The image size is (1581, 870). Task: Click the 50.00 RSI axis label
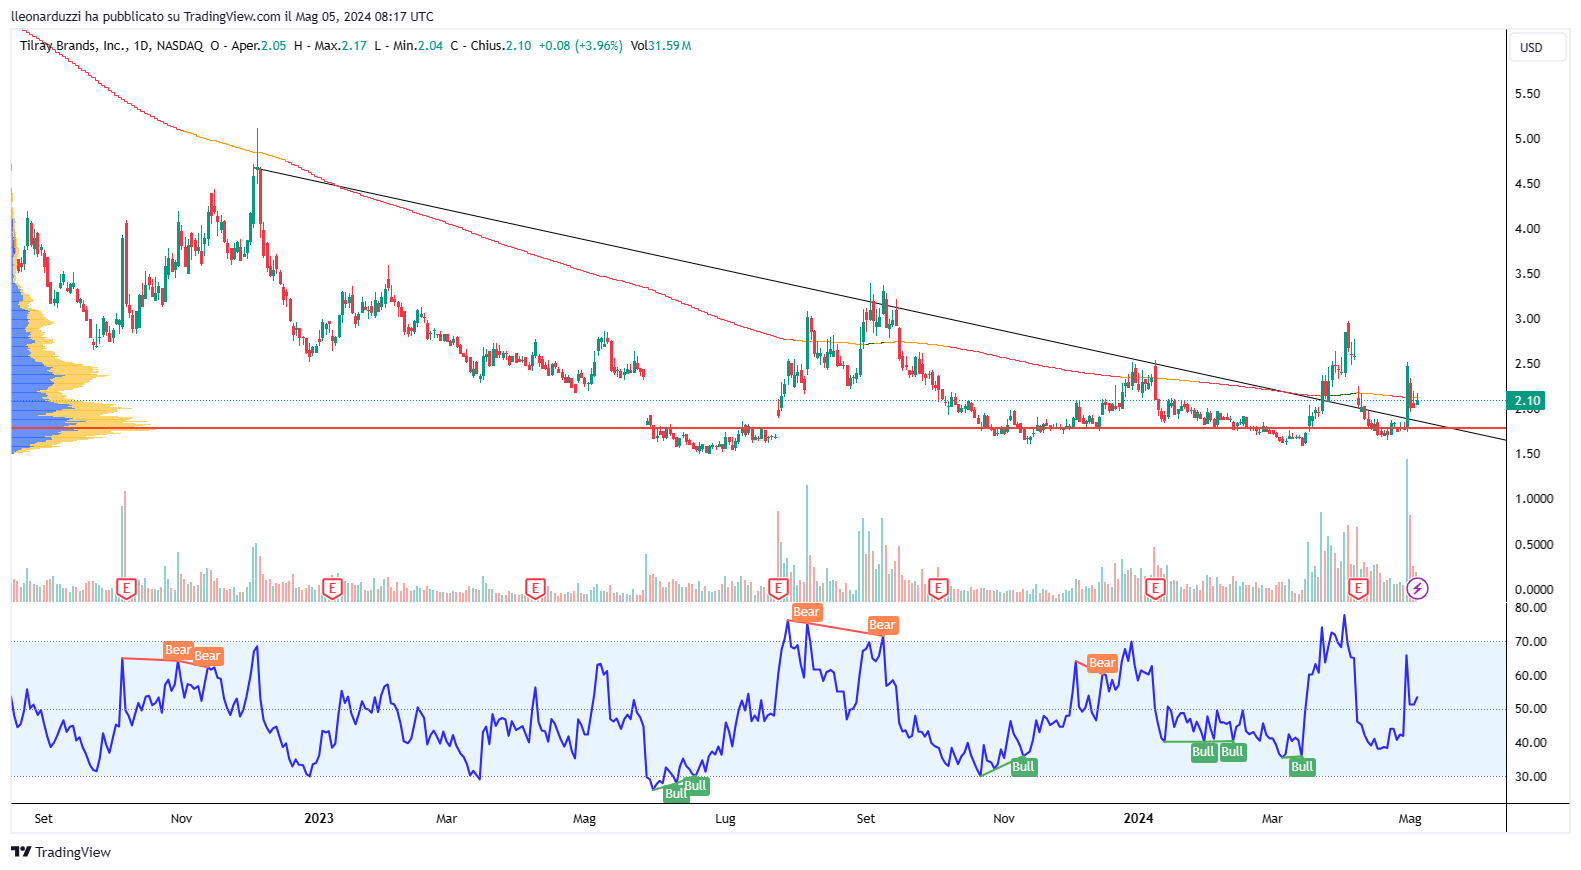coord(1531,709)
